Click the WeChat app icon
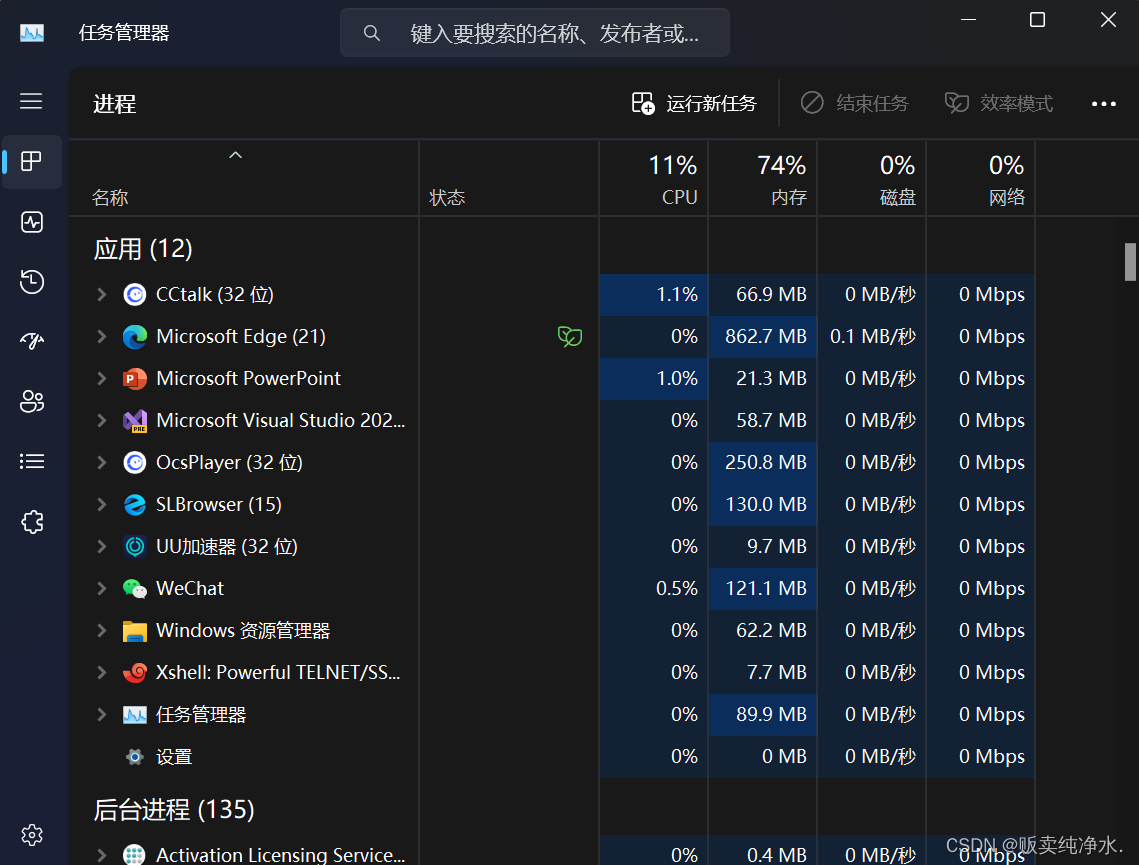The height and width of the screenshot is (865, 1139). [x=135, y=588]
